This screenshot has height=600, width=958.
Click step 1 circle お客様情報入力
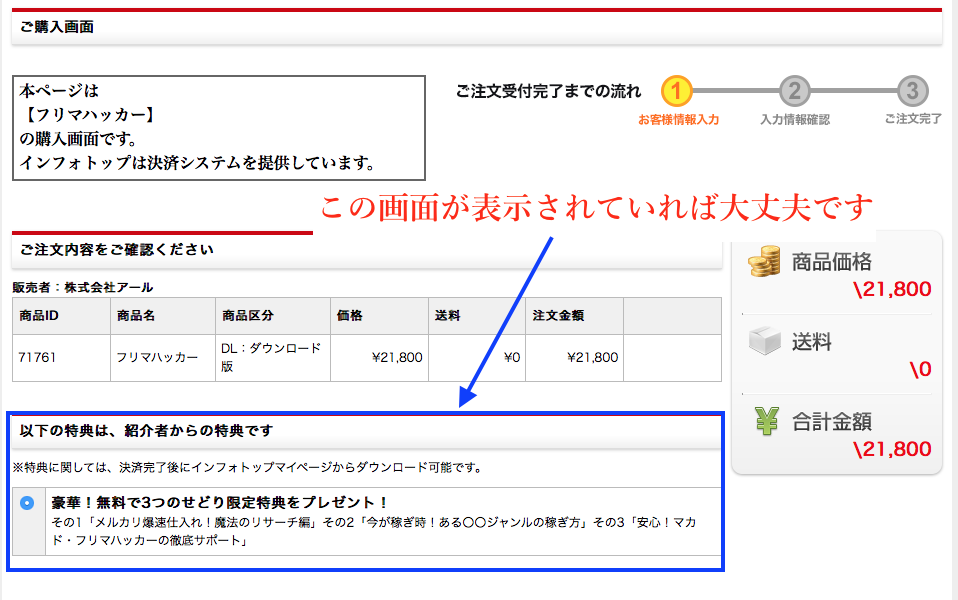676,91
